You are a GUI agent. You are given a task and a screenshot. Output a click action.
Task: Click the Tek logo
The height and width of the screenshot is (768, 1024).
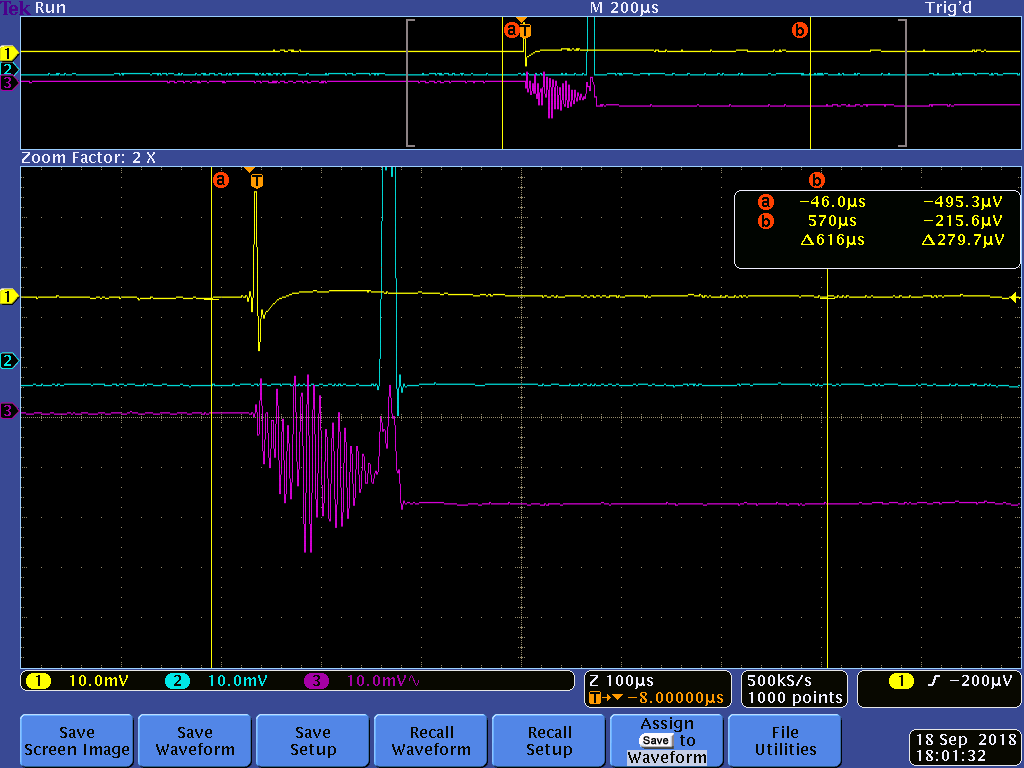pyautogui.click(x=16, y=8)
